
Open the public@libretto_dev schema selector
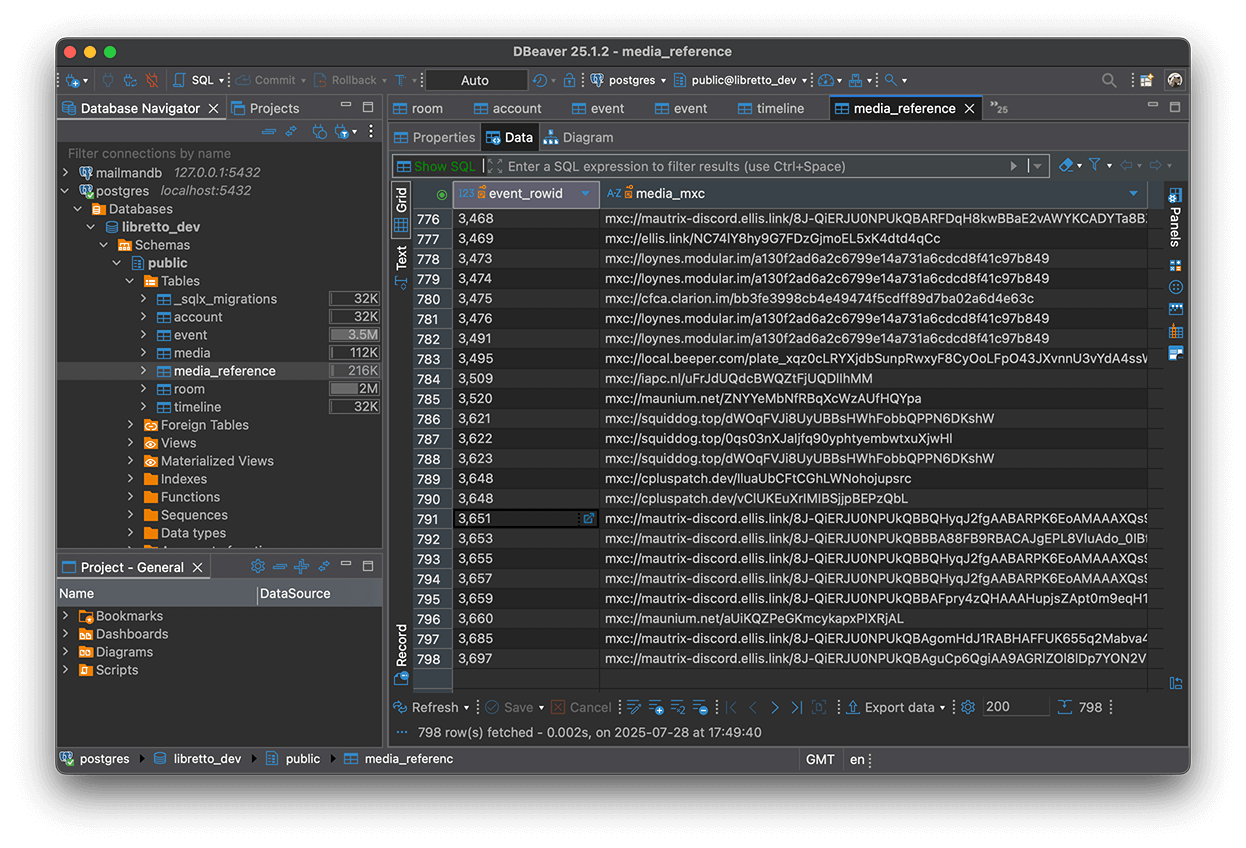pos(741,80)
